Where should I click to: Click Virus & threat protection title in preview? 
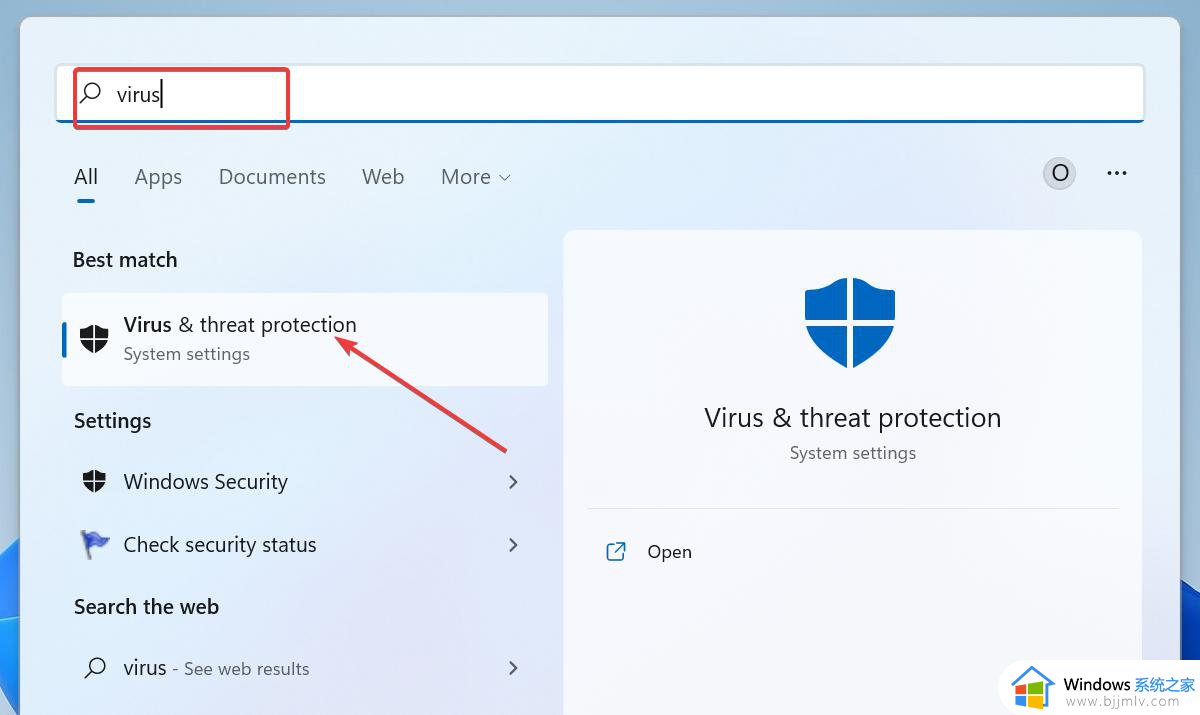853,418
